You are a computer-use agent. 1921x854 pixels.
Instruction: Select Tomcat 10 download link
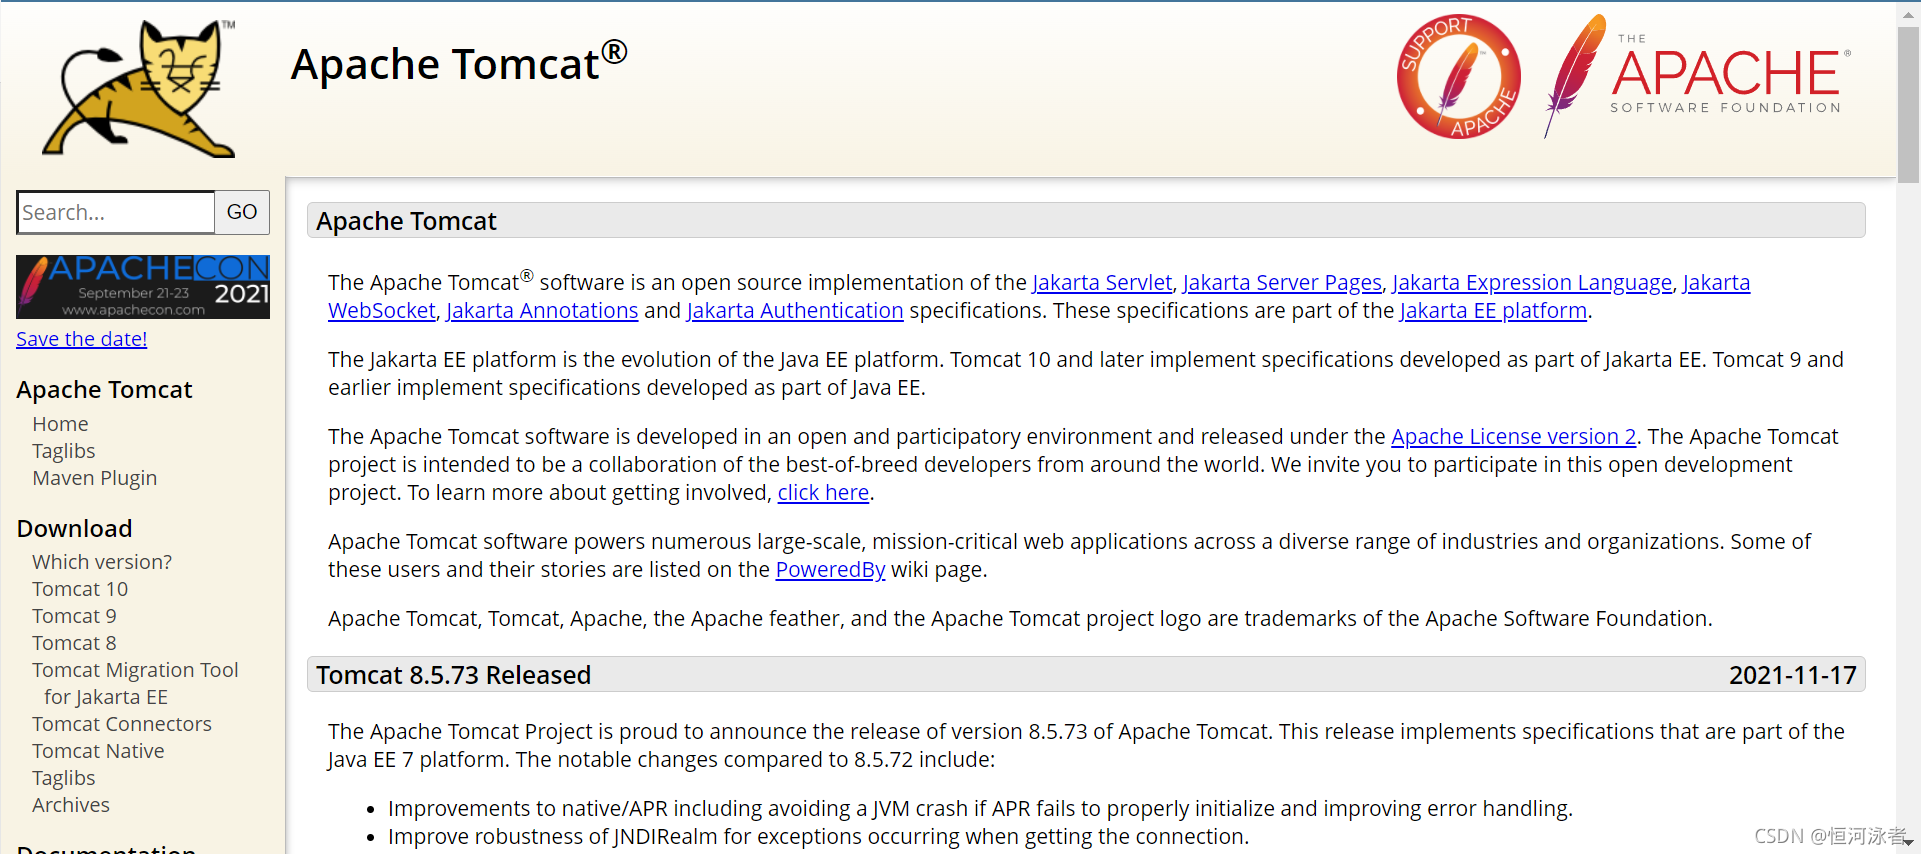(x=80, y=589)
